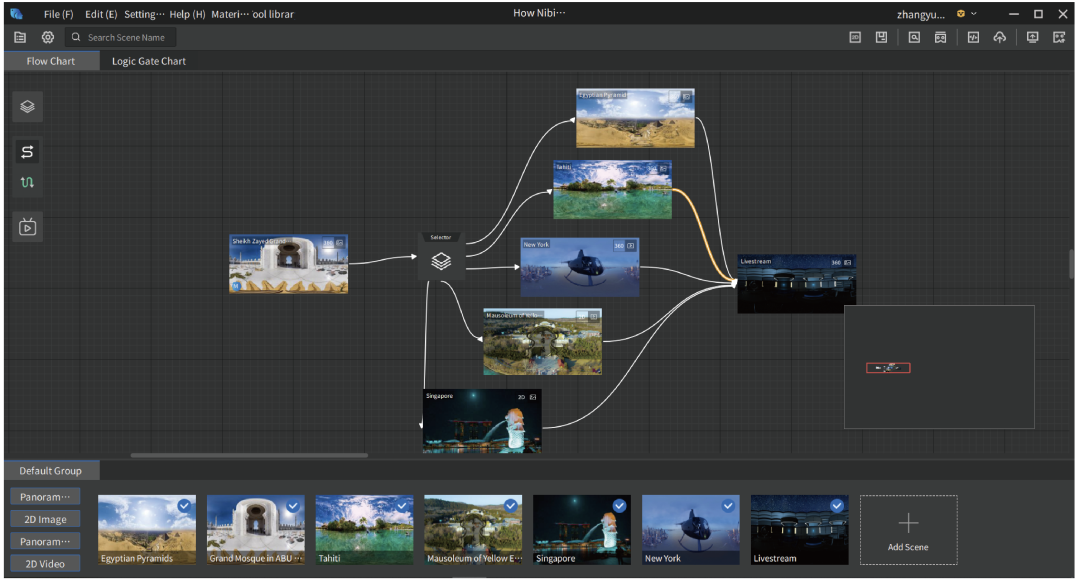
Task: Click the 360 badge on New York node
Action: coord(619,246)
